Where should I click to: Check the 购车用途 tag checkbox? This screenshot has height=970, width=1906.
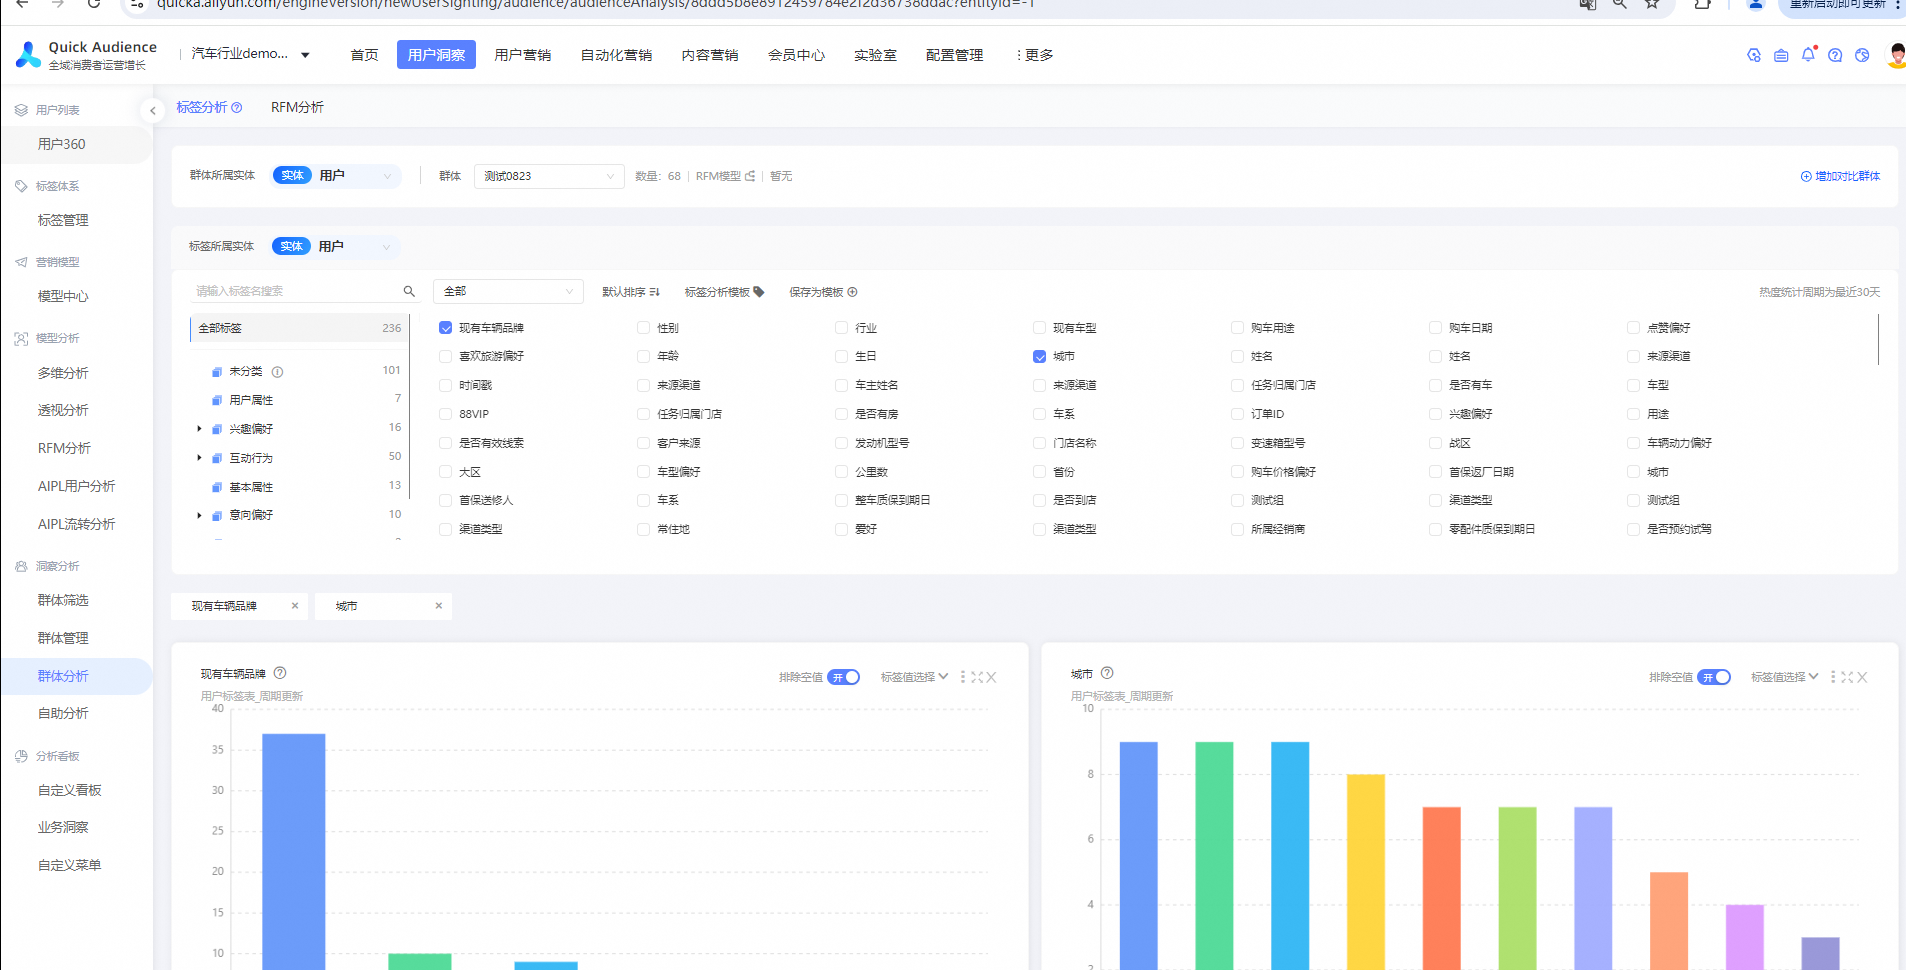1238,328
